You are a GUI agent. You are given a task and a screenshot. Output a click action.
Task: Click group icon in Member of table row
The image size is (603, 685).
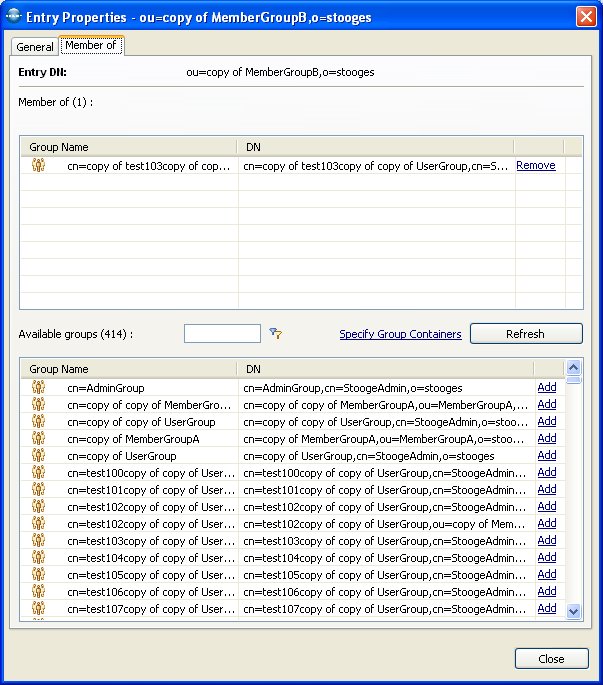38,165
